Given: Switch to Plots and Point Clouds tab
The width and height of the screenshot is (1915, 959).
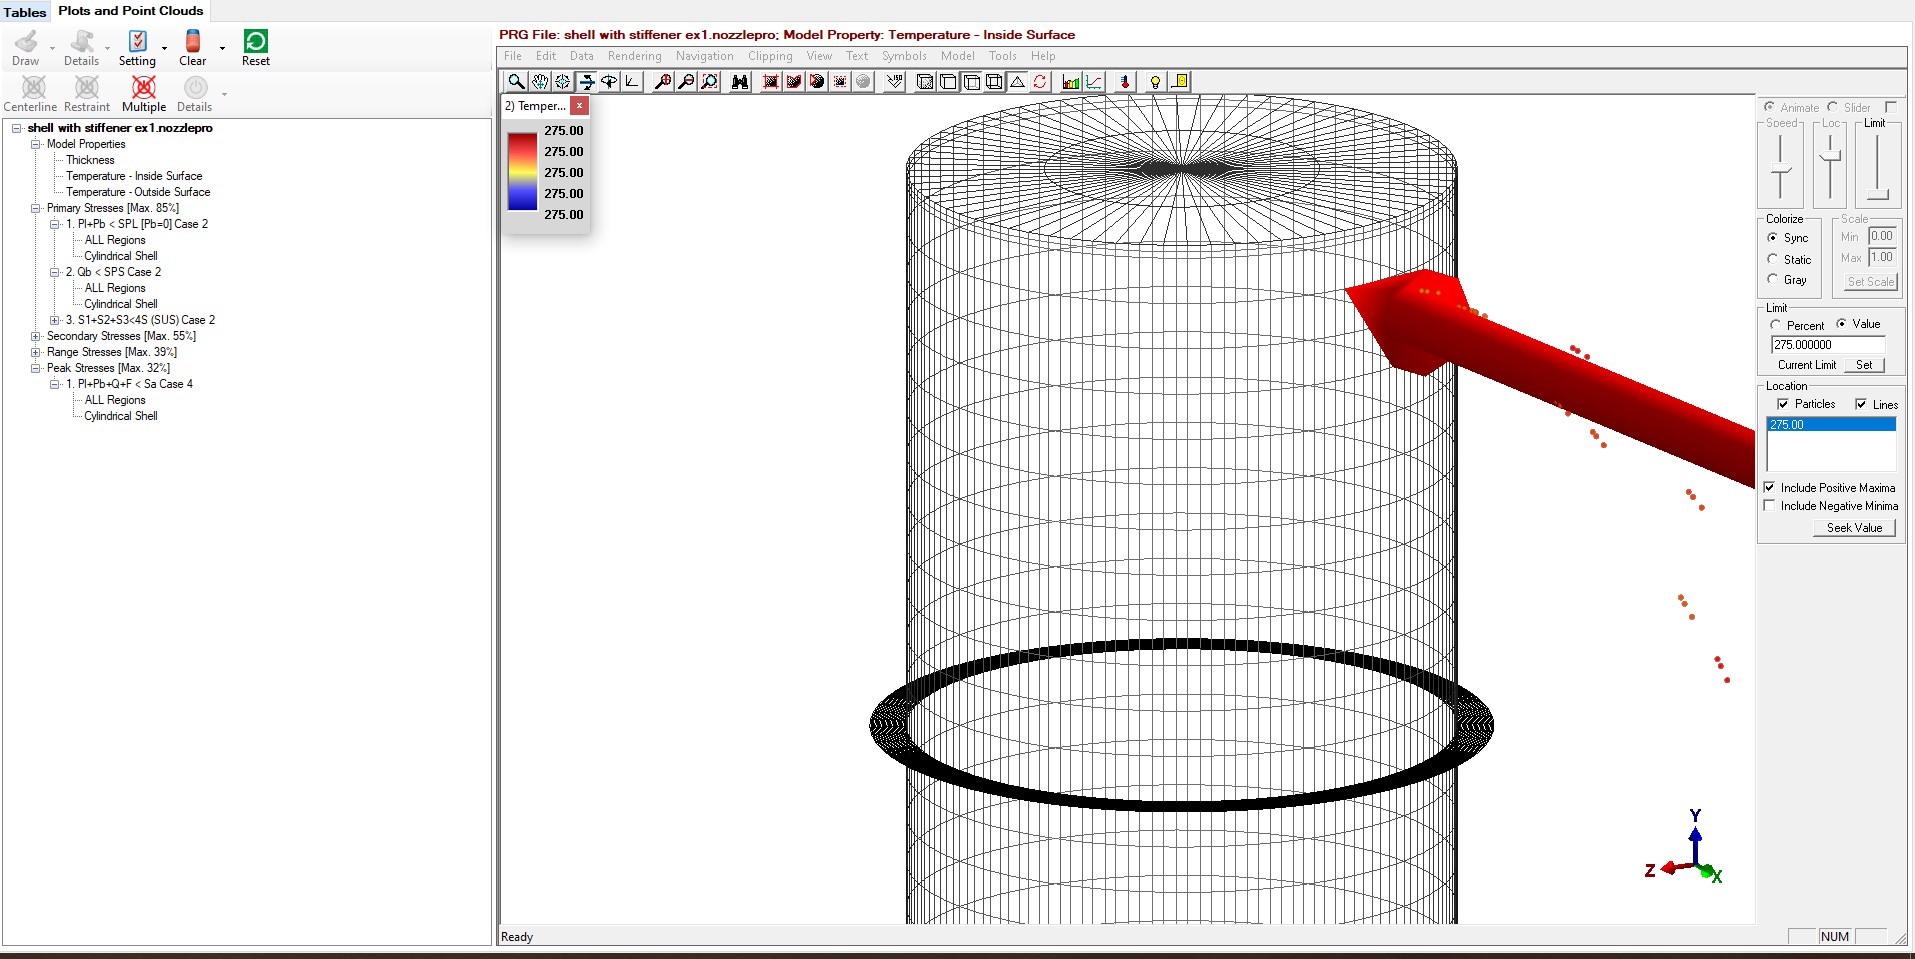Looking at the screenshot, I should point(130,11).
